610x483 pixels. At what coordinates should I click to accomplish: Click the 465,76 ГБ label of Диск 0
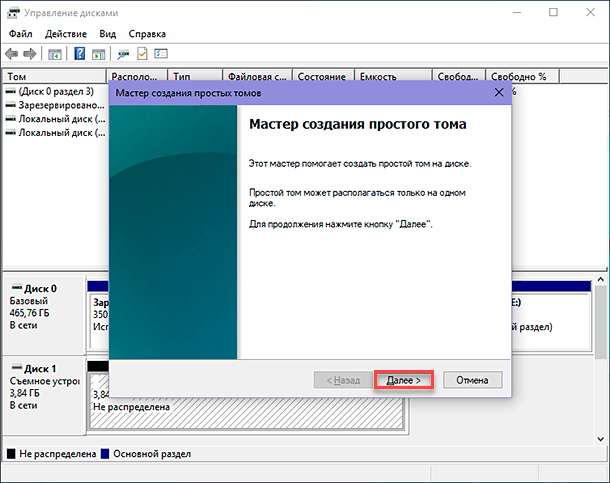(x=30, y=313)
